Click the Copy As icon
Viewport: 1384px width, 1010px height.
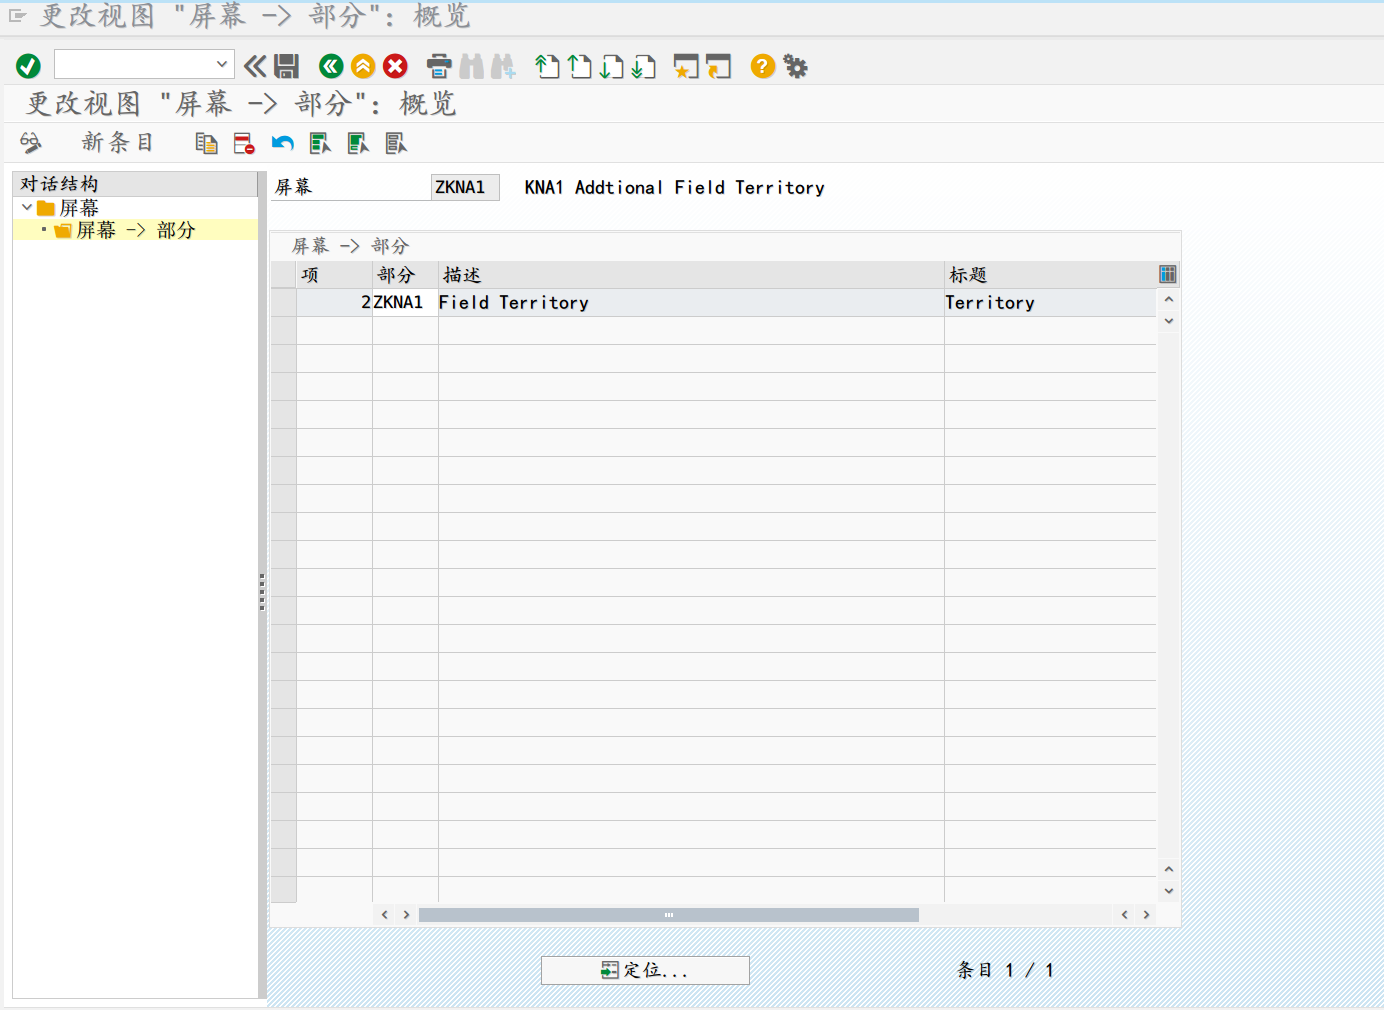206,144
